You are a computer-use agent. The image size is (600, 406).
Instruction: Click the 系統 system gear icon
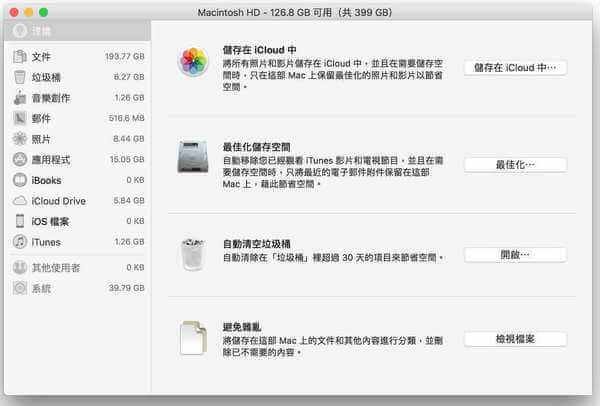20,288
